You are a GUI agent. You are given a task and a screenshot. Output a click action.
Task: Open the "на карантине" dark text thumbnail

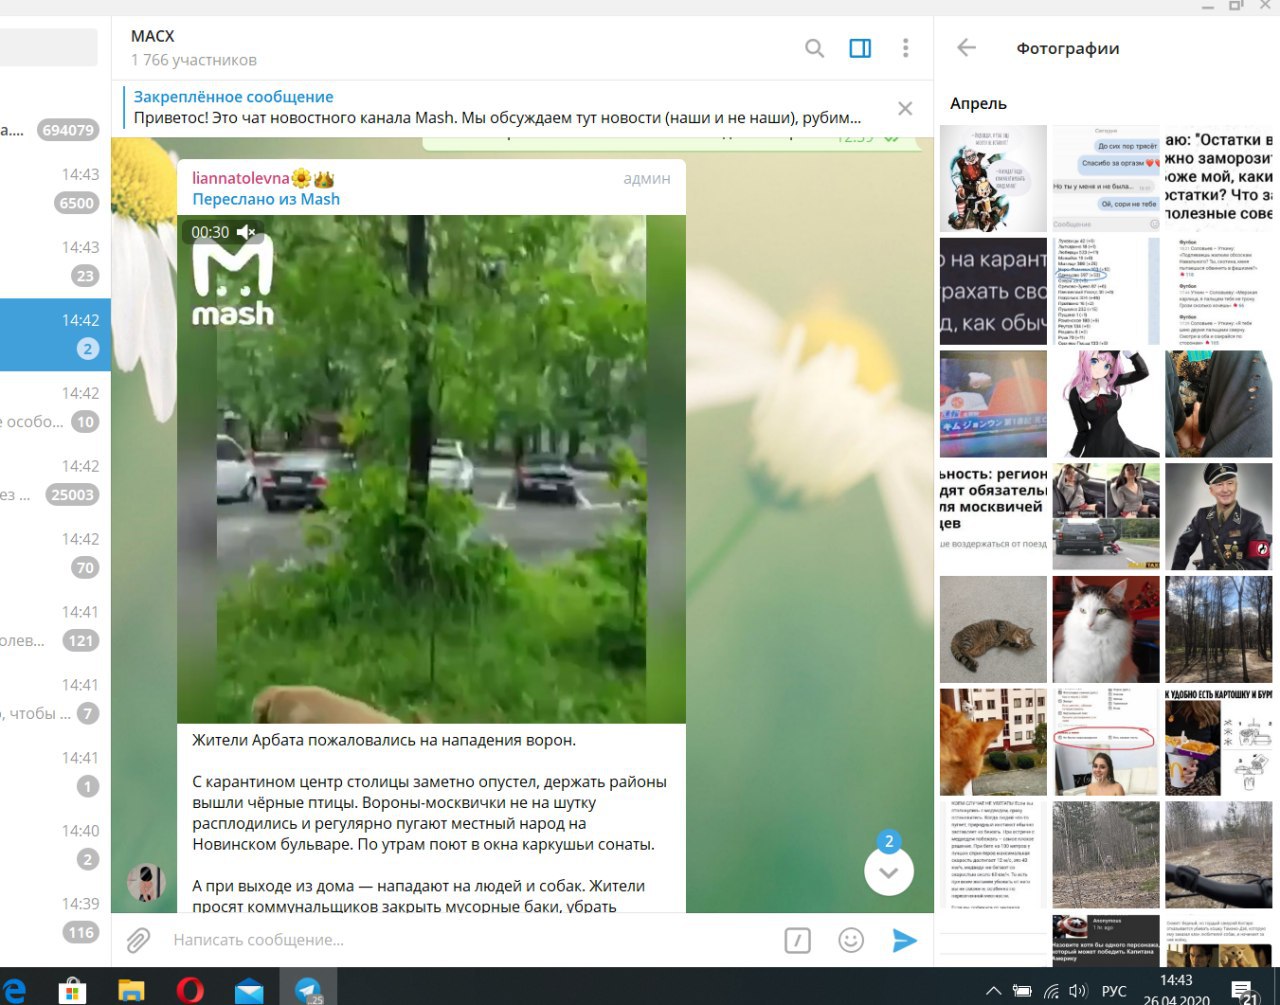click(x=993, y=291)
